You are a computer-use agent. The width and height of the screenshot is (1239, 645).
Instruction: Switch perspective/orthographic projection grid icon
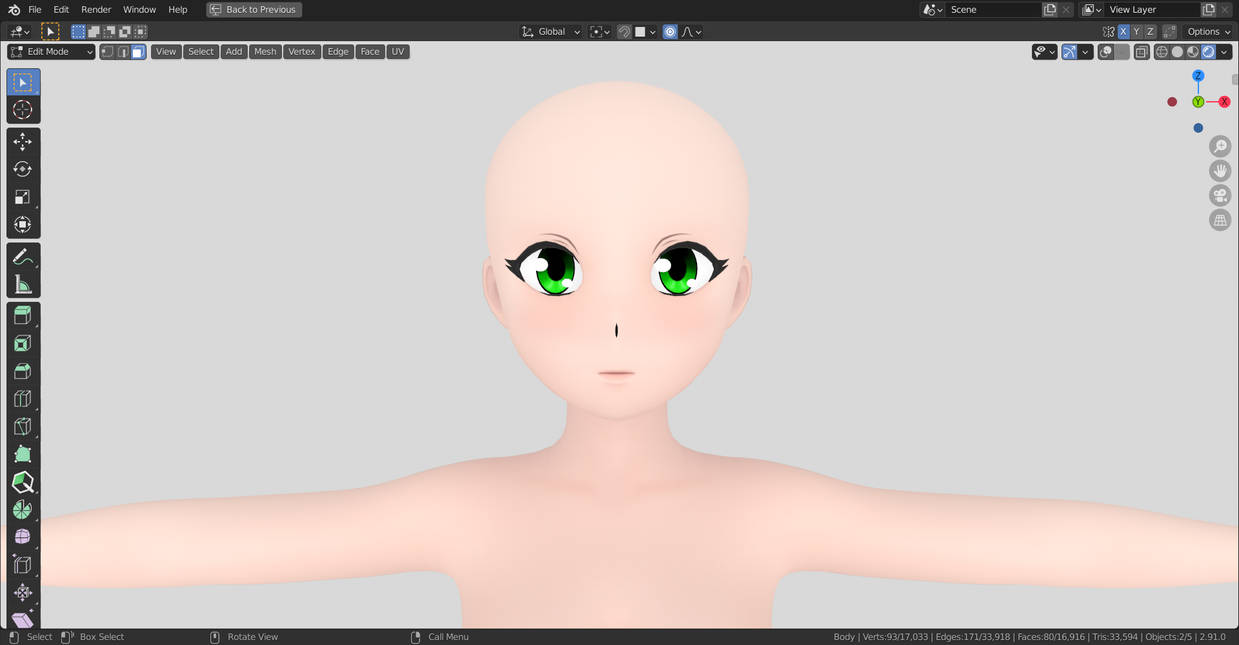click(x=1220, y=220)
